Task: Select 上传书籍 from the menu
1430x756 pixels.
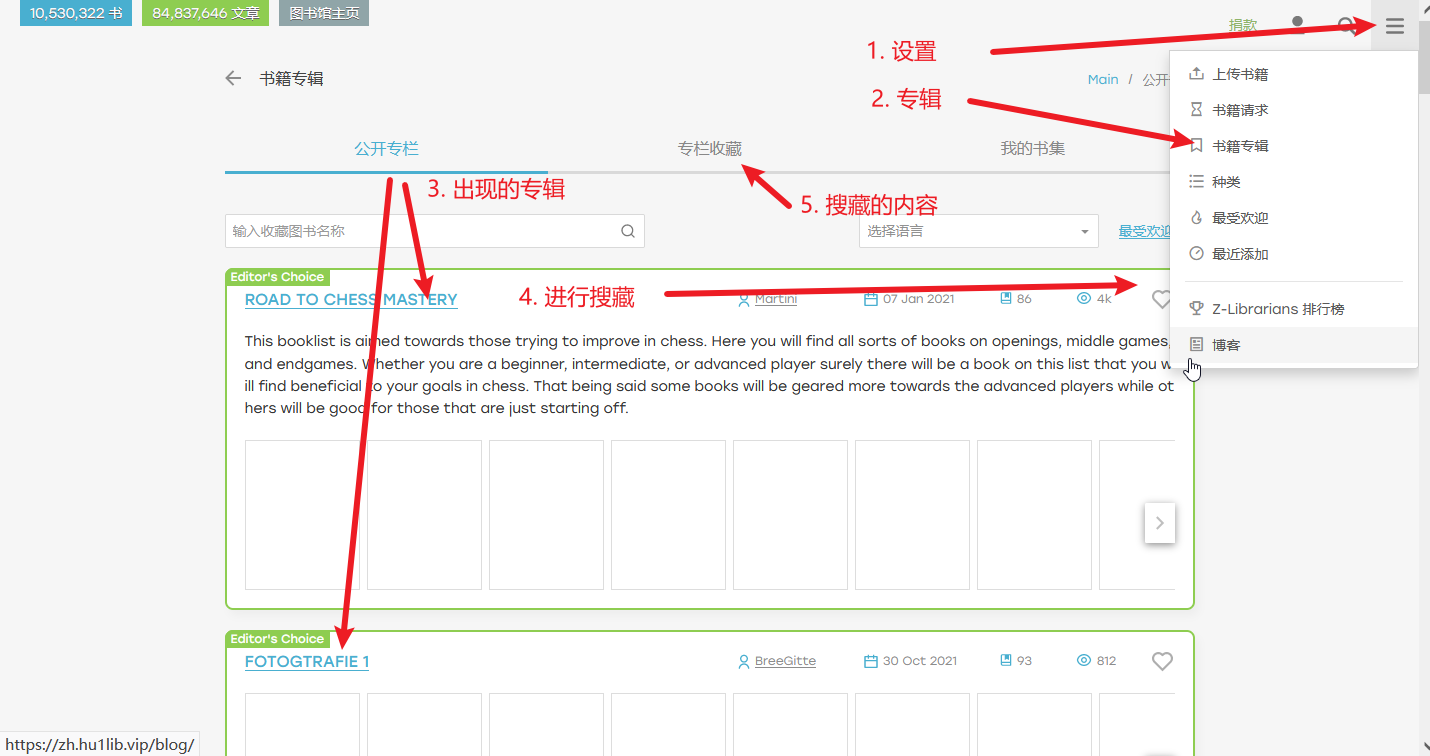Action: (1240, 74)
